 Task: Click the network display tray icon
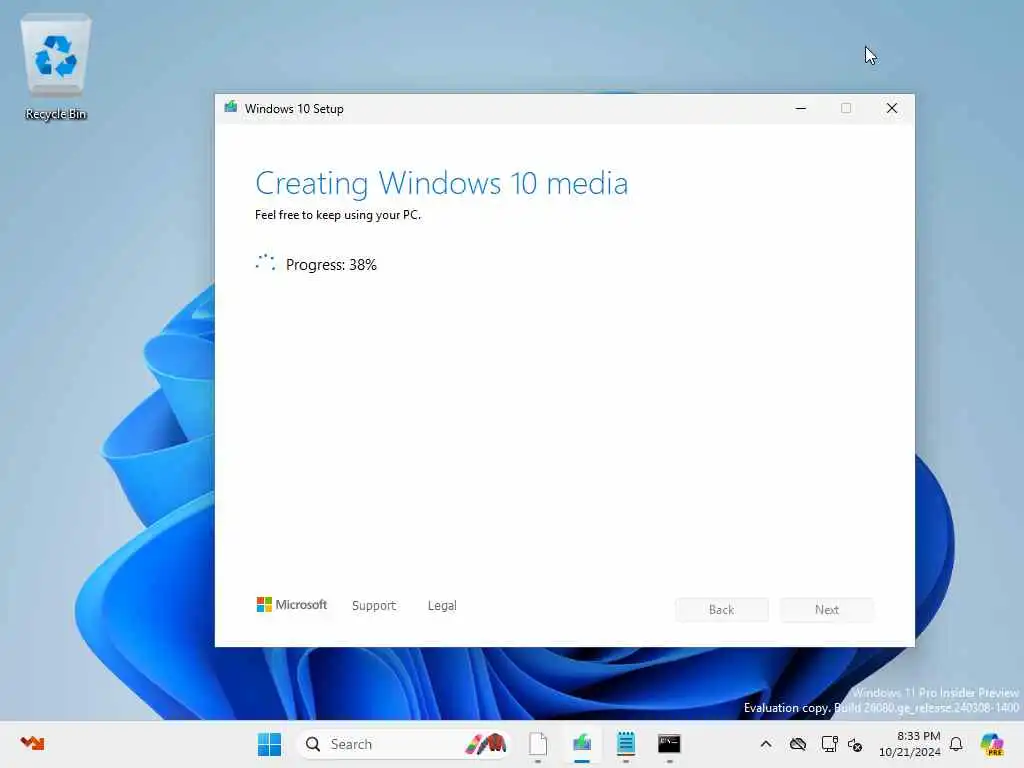pyautogui.click(x=829, y=744)
